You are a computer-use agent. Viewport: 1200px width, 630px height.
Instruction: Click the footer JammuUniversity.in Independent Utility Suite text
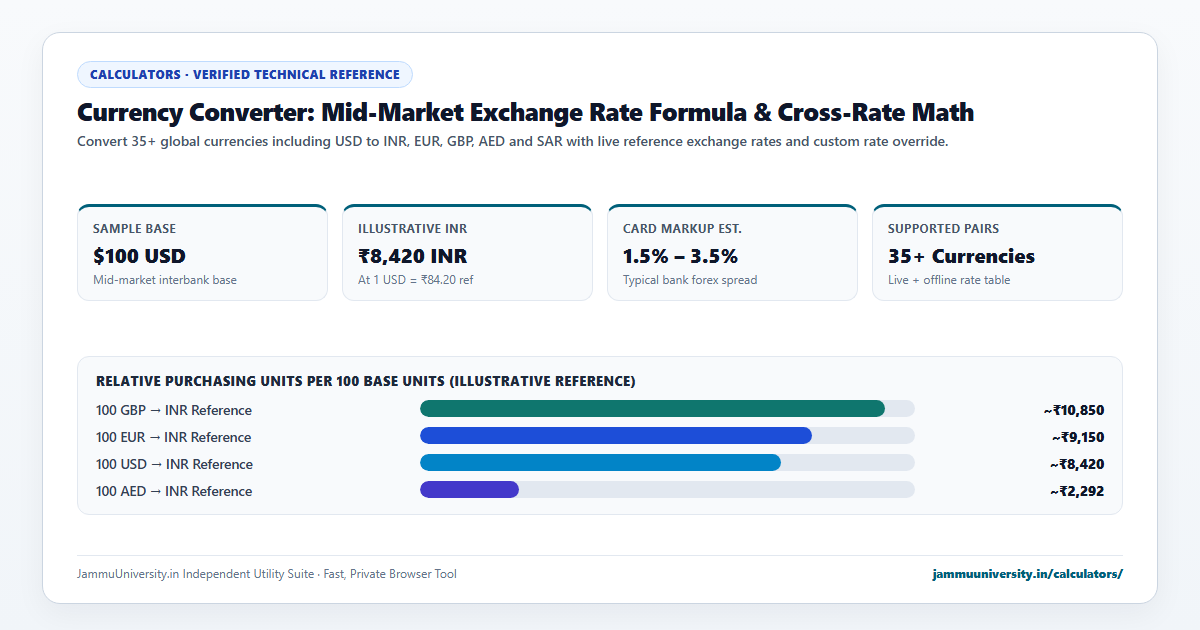click(267, 574)
